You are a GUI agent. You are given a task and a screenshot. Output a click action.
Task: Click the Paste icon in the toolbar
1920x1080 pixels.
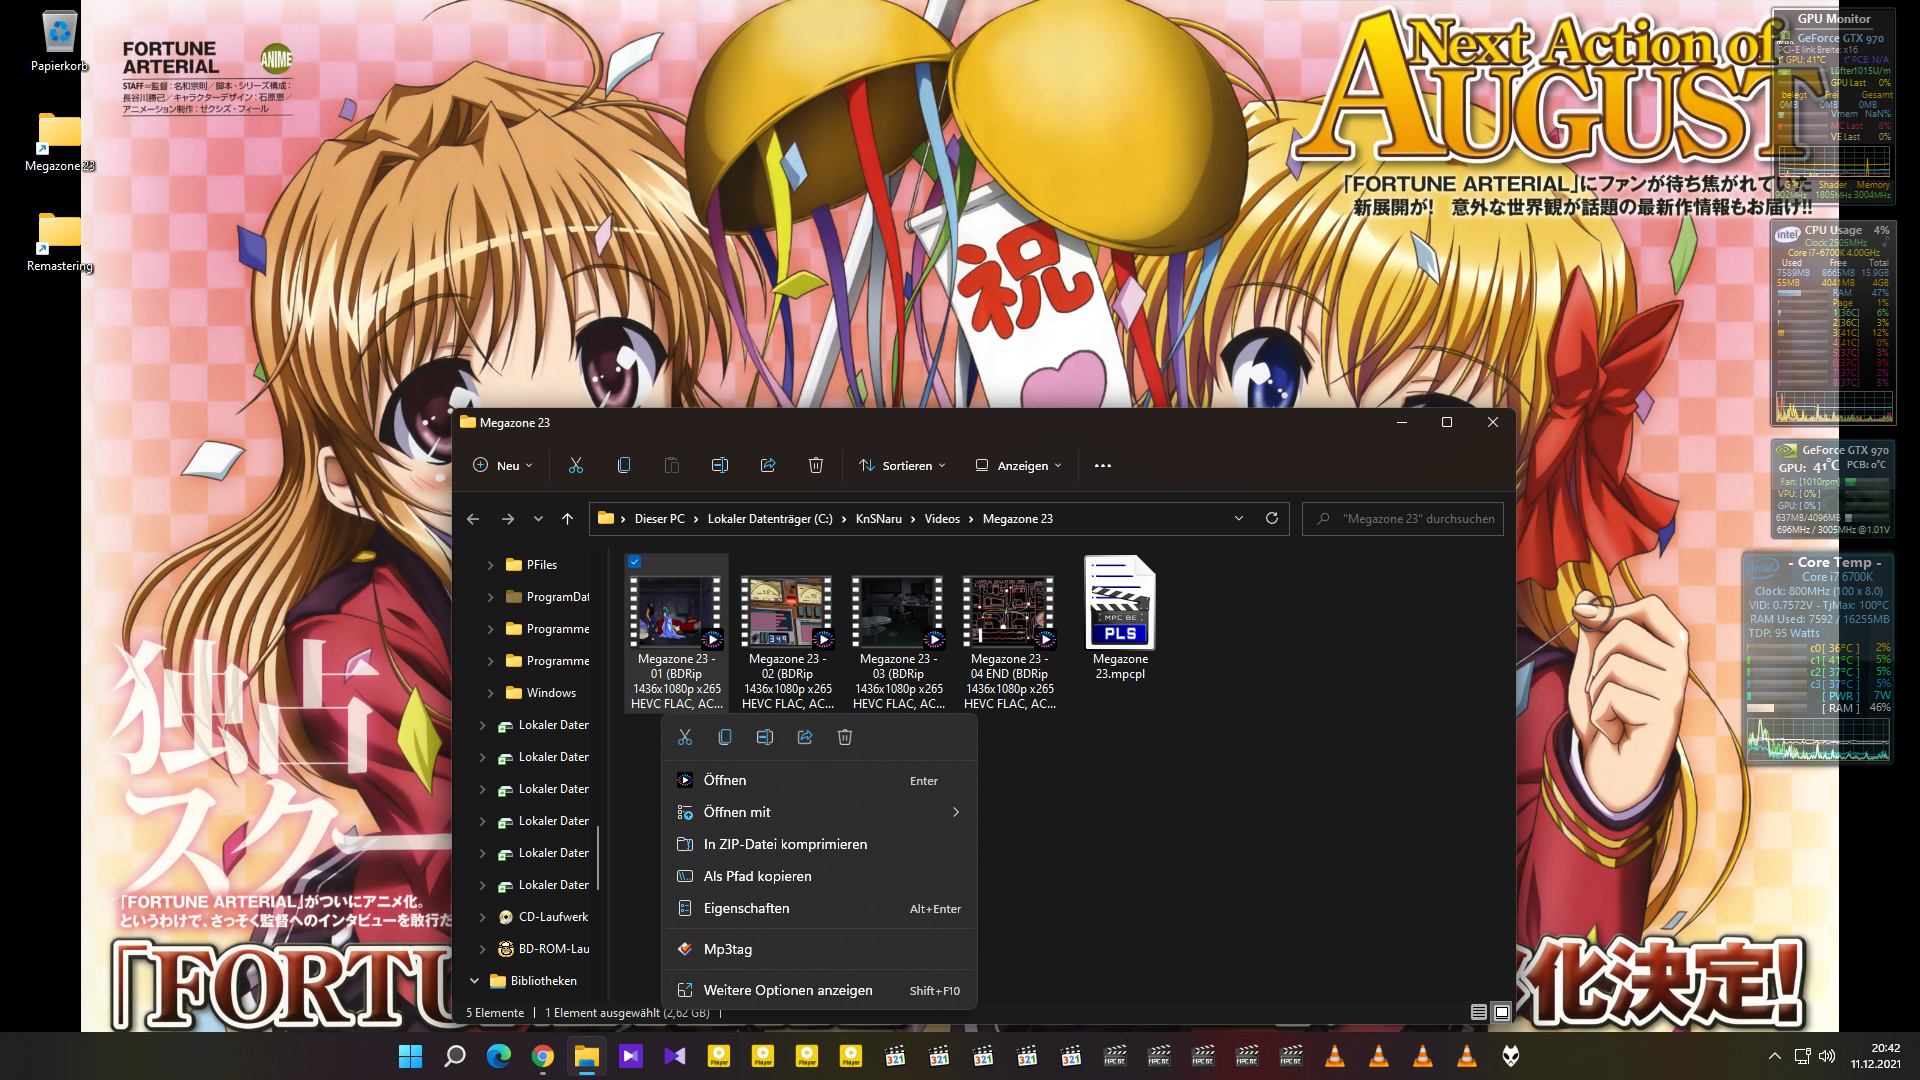(x=671, y=465)
